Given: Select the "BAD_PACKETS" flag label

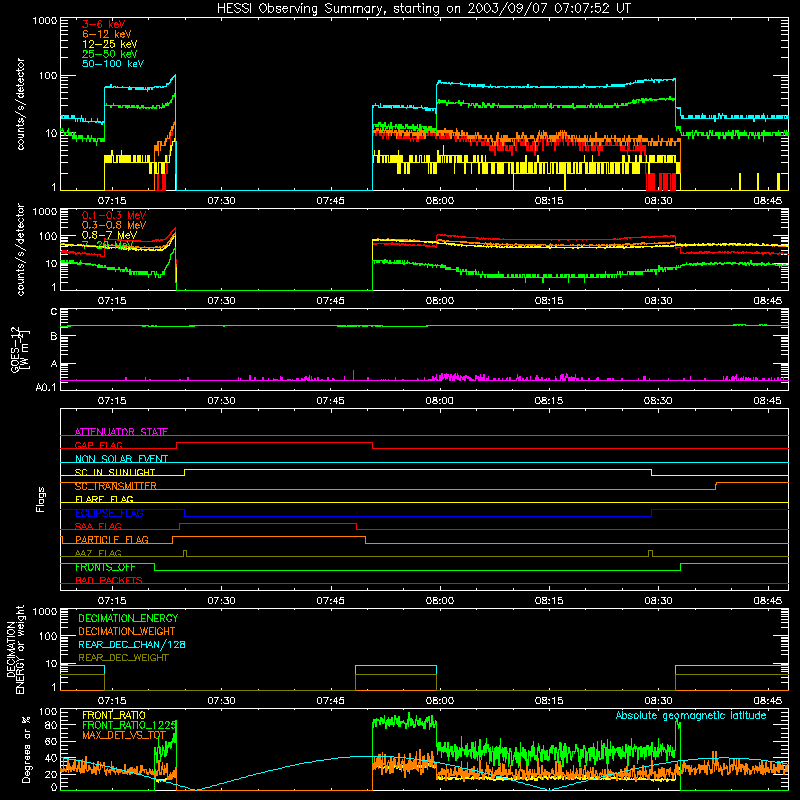Looking at the screenshot, I should click(109, 580).
